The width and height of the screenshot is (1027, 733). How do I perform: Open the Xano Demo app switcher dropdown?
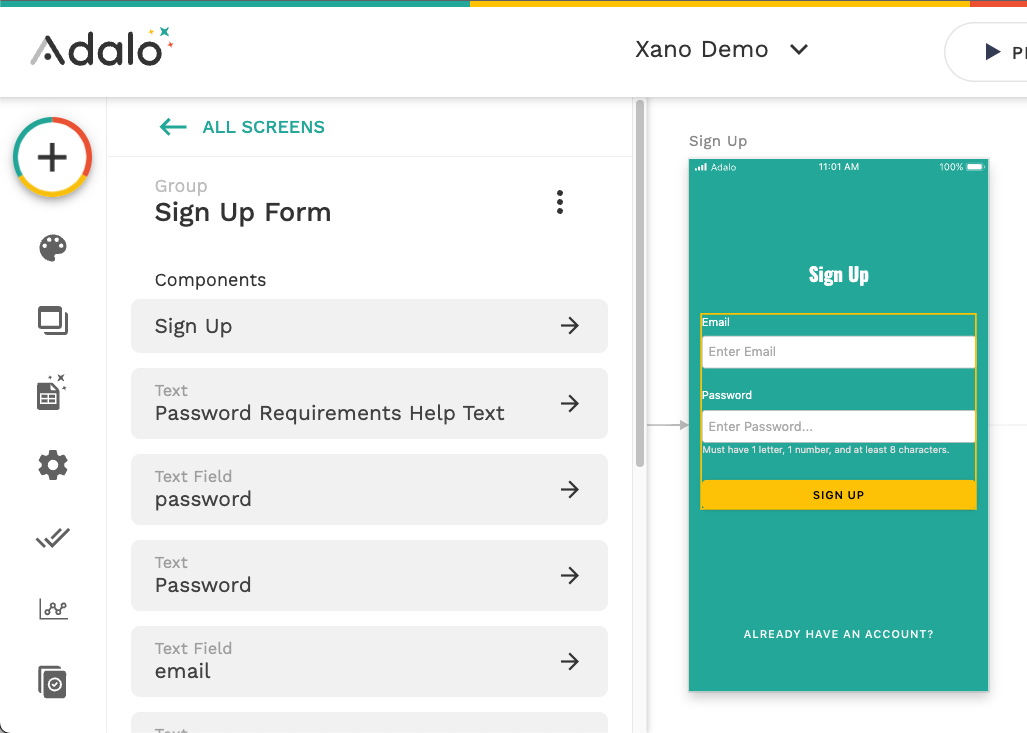tap(721, 50)
